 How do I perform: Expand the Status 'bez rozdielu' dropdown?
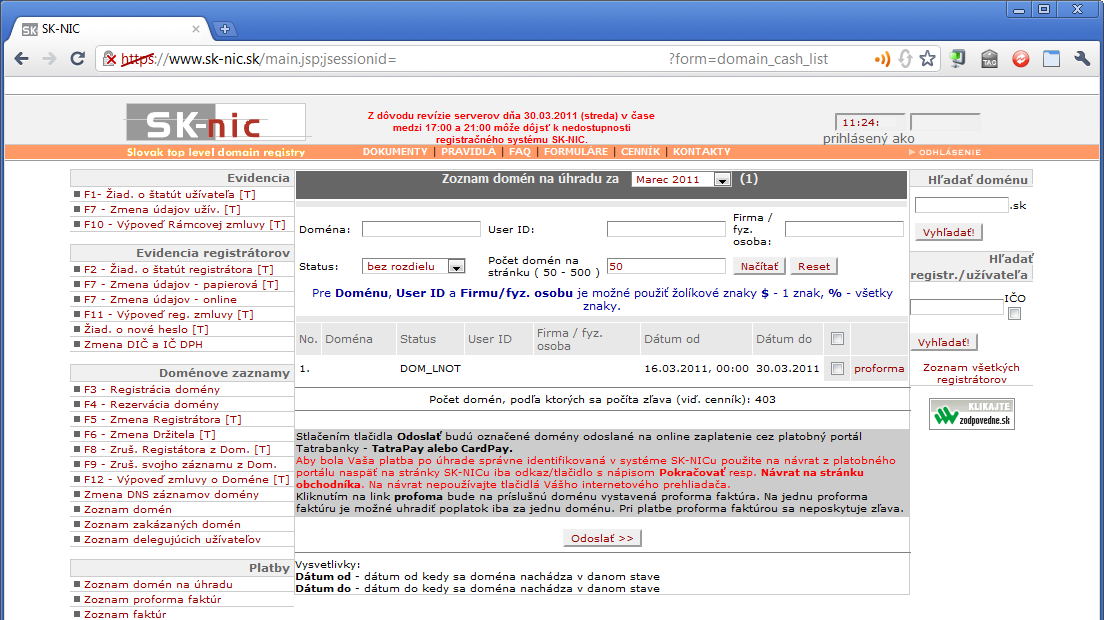[x=414, y=266]
